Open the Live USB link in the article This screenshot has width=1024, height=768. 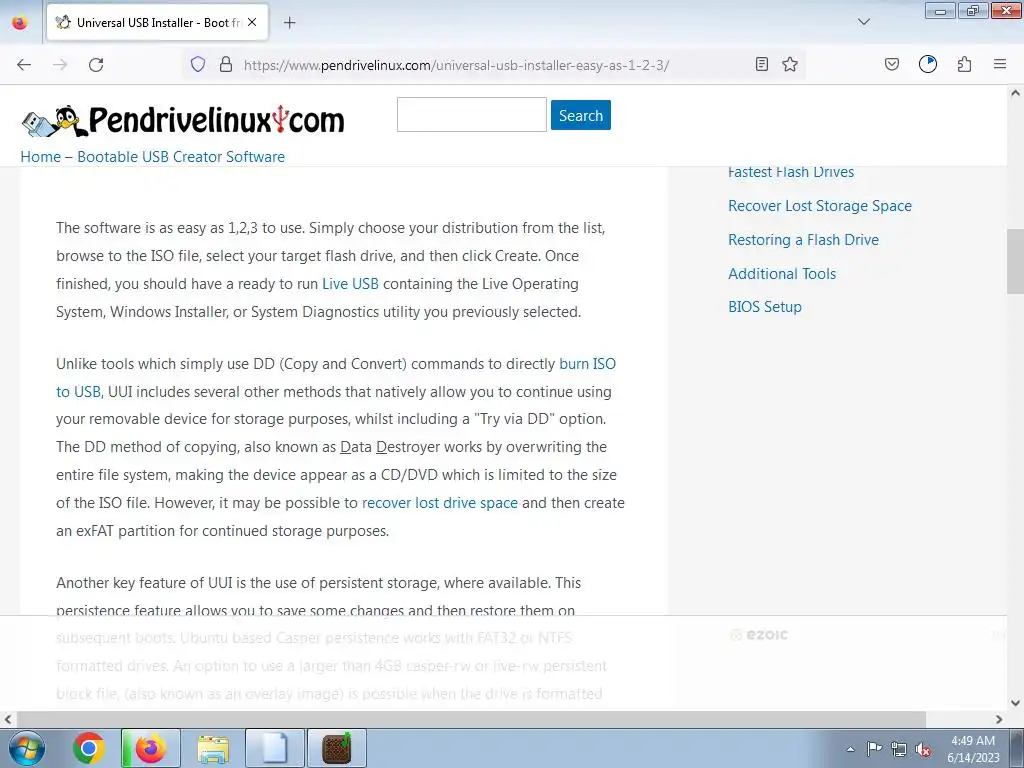[x=350, y=284]
